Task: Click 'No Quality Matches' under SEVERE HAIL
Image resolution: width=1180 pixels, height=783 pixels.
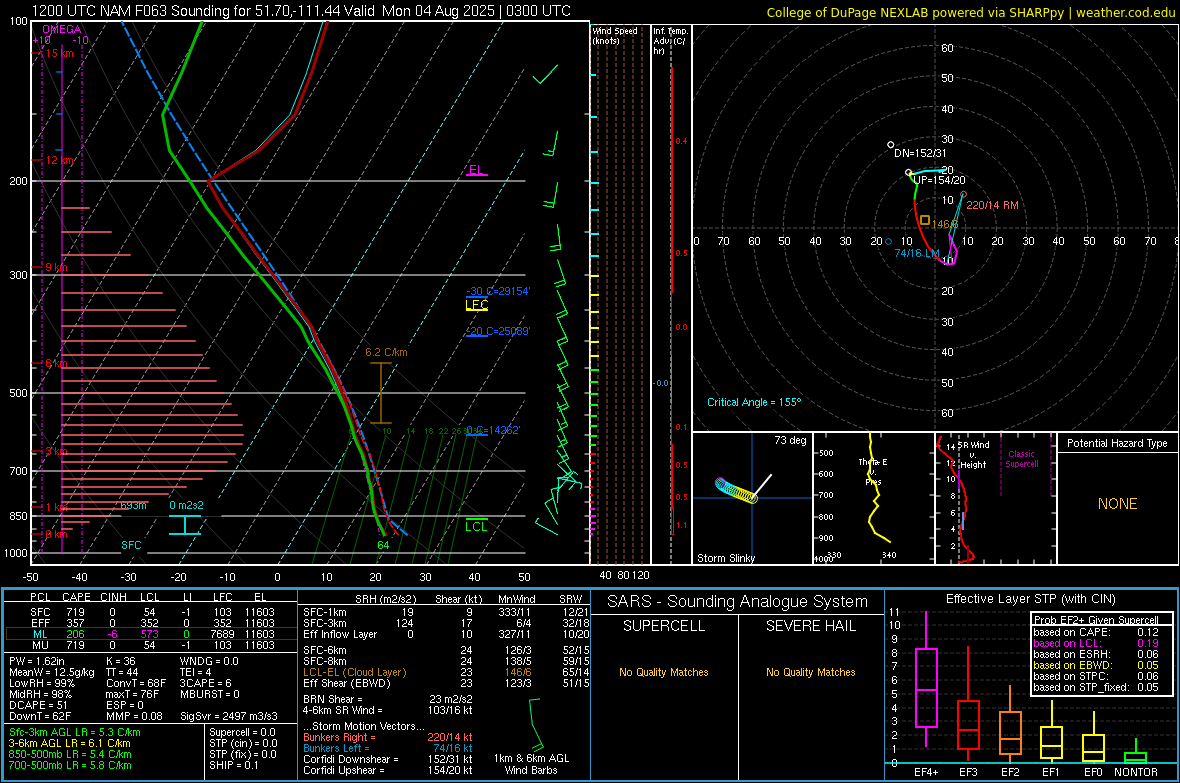Action: coord(810,672)
